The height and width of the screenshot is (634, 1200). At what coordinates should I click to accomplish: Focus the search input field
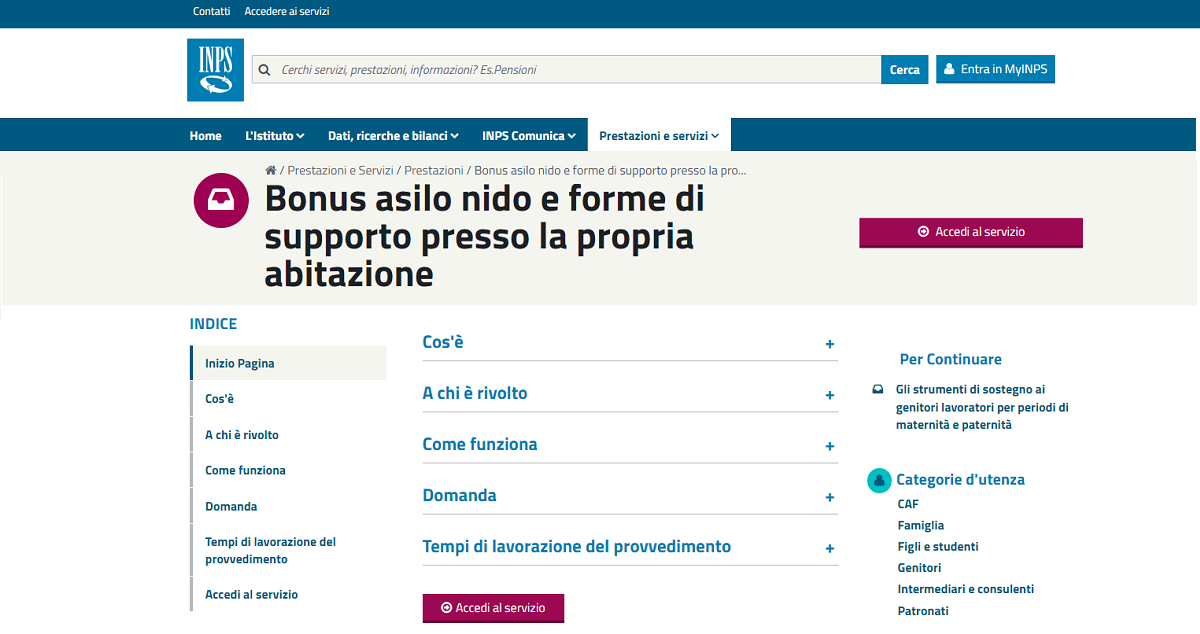[566, 70]
